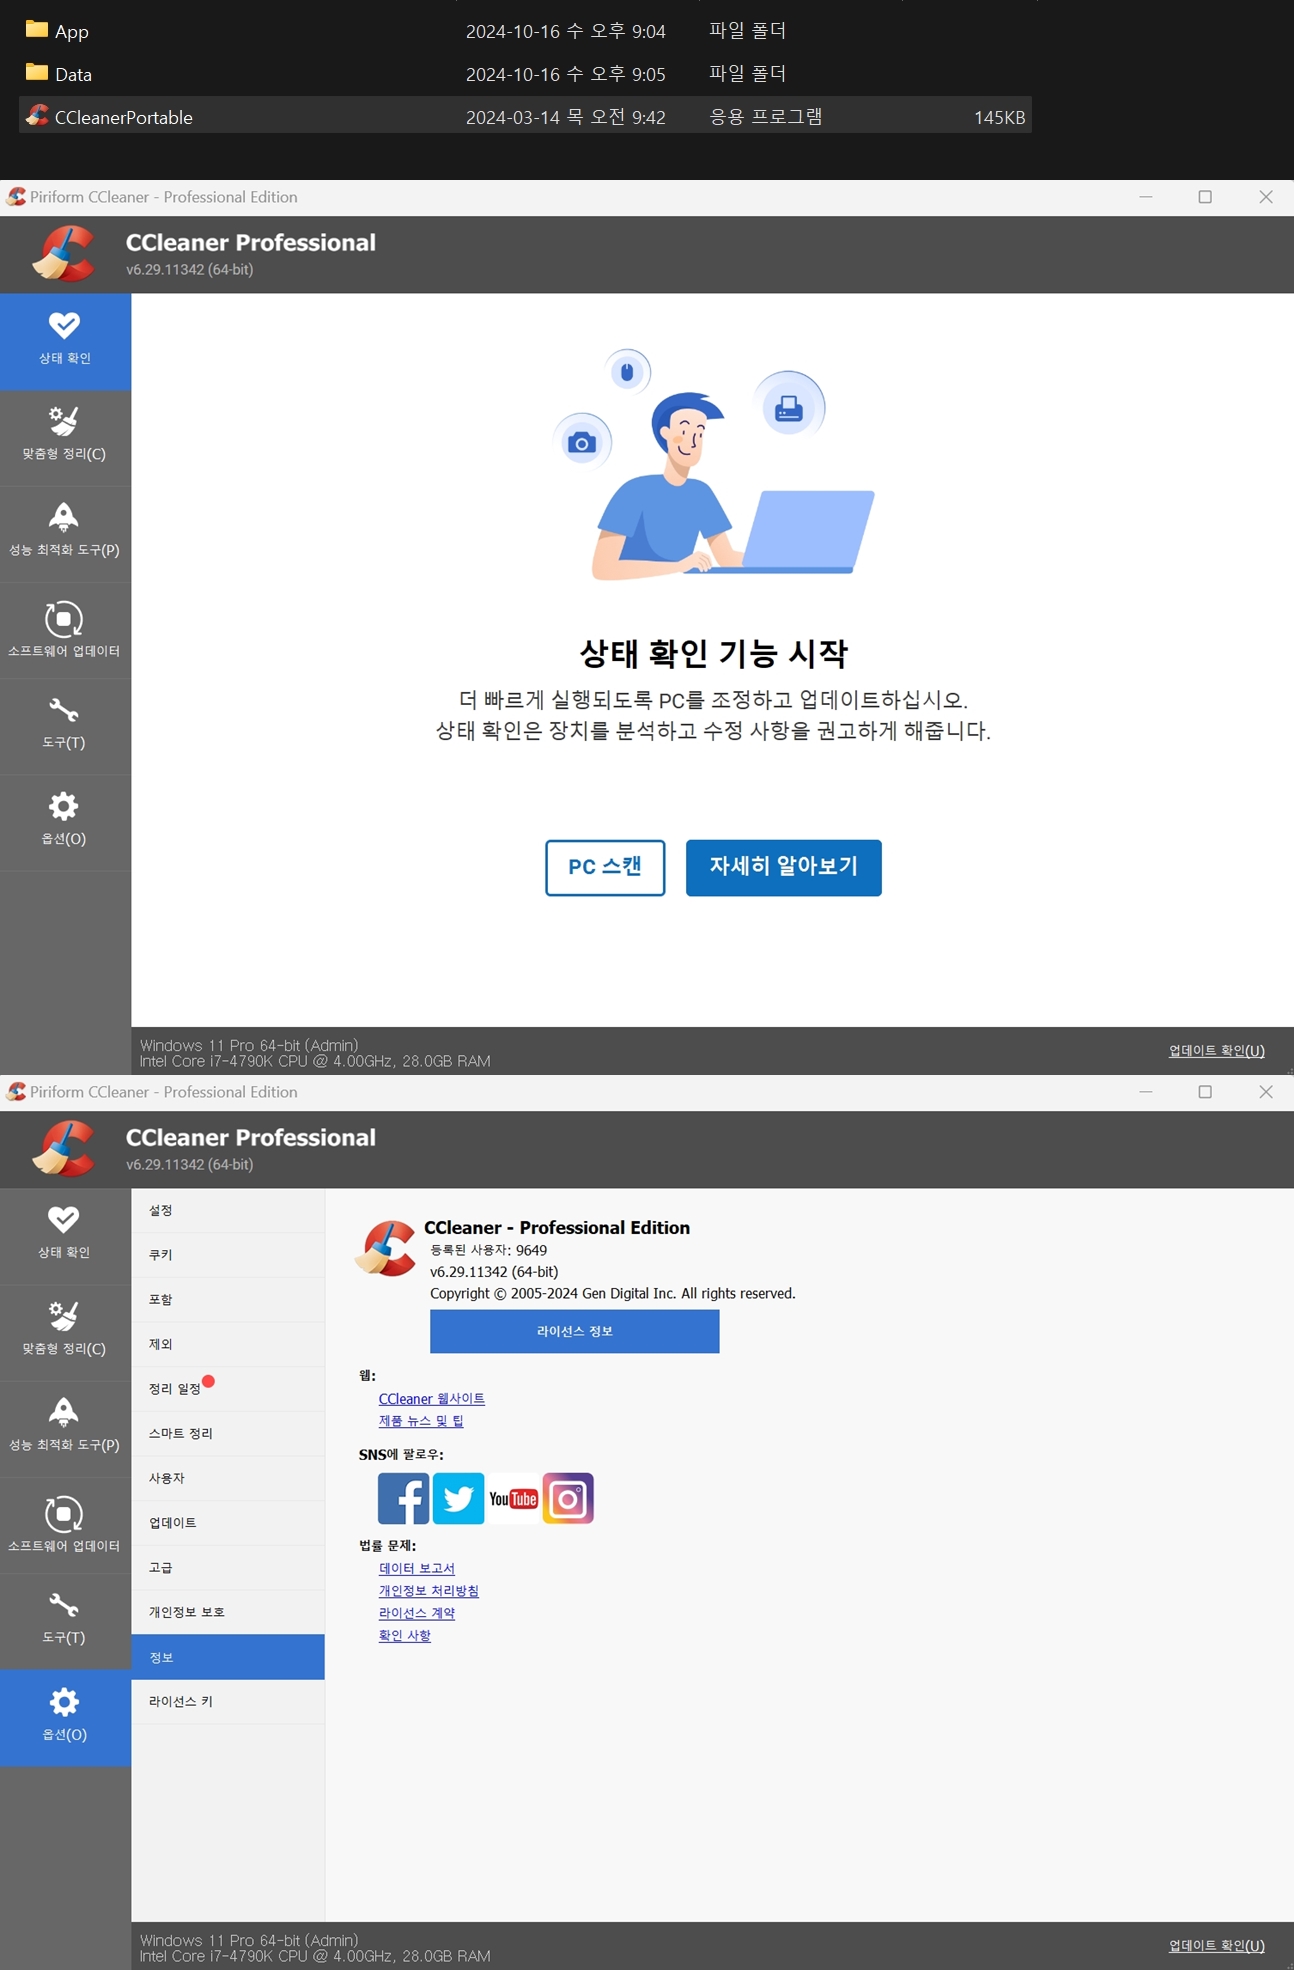Screen dimensions: 1294x1970
Task: Open the 제품 뉴스 및 팁 link
Action: [x=421, y=1421]
